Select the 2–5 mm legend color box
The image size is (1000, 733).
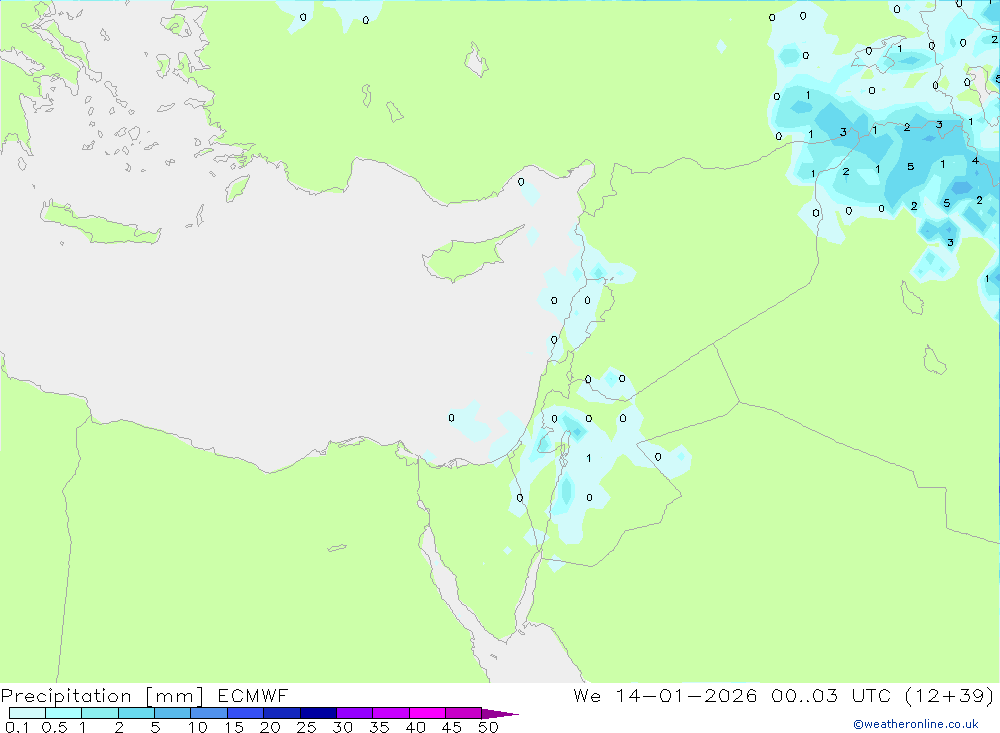point(136,713)
